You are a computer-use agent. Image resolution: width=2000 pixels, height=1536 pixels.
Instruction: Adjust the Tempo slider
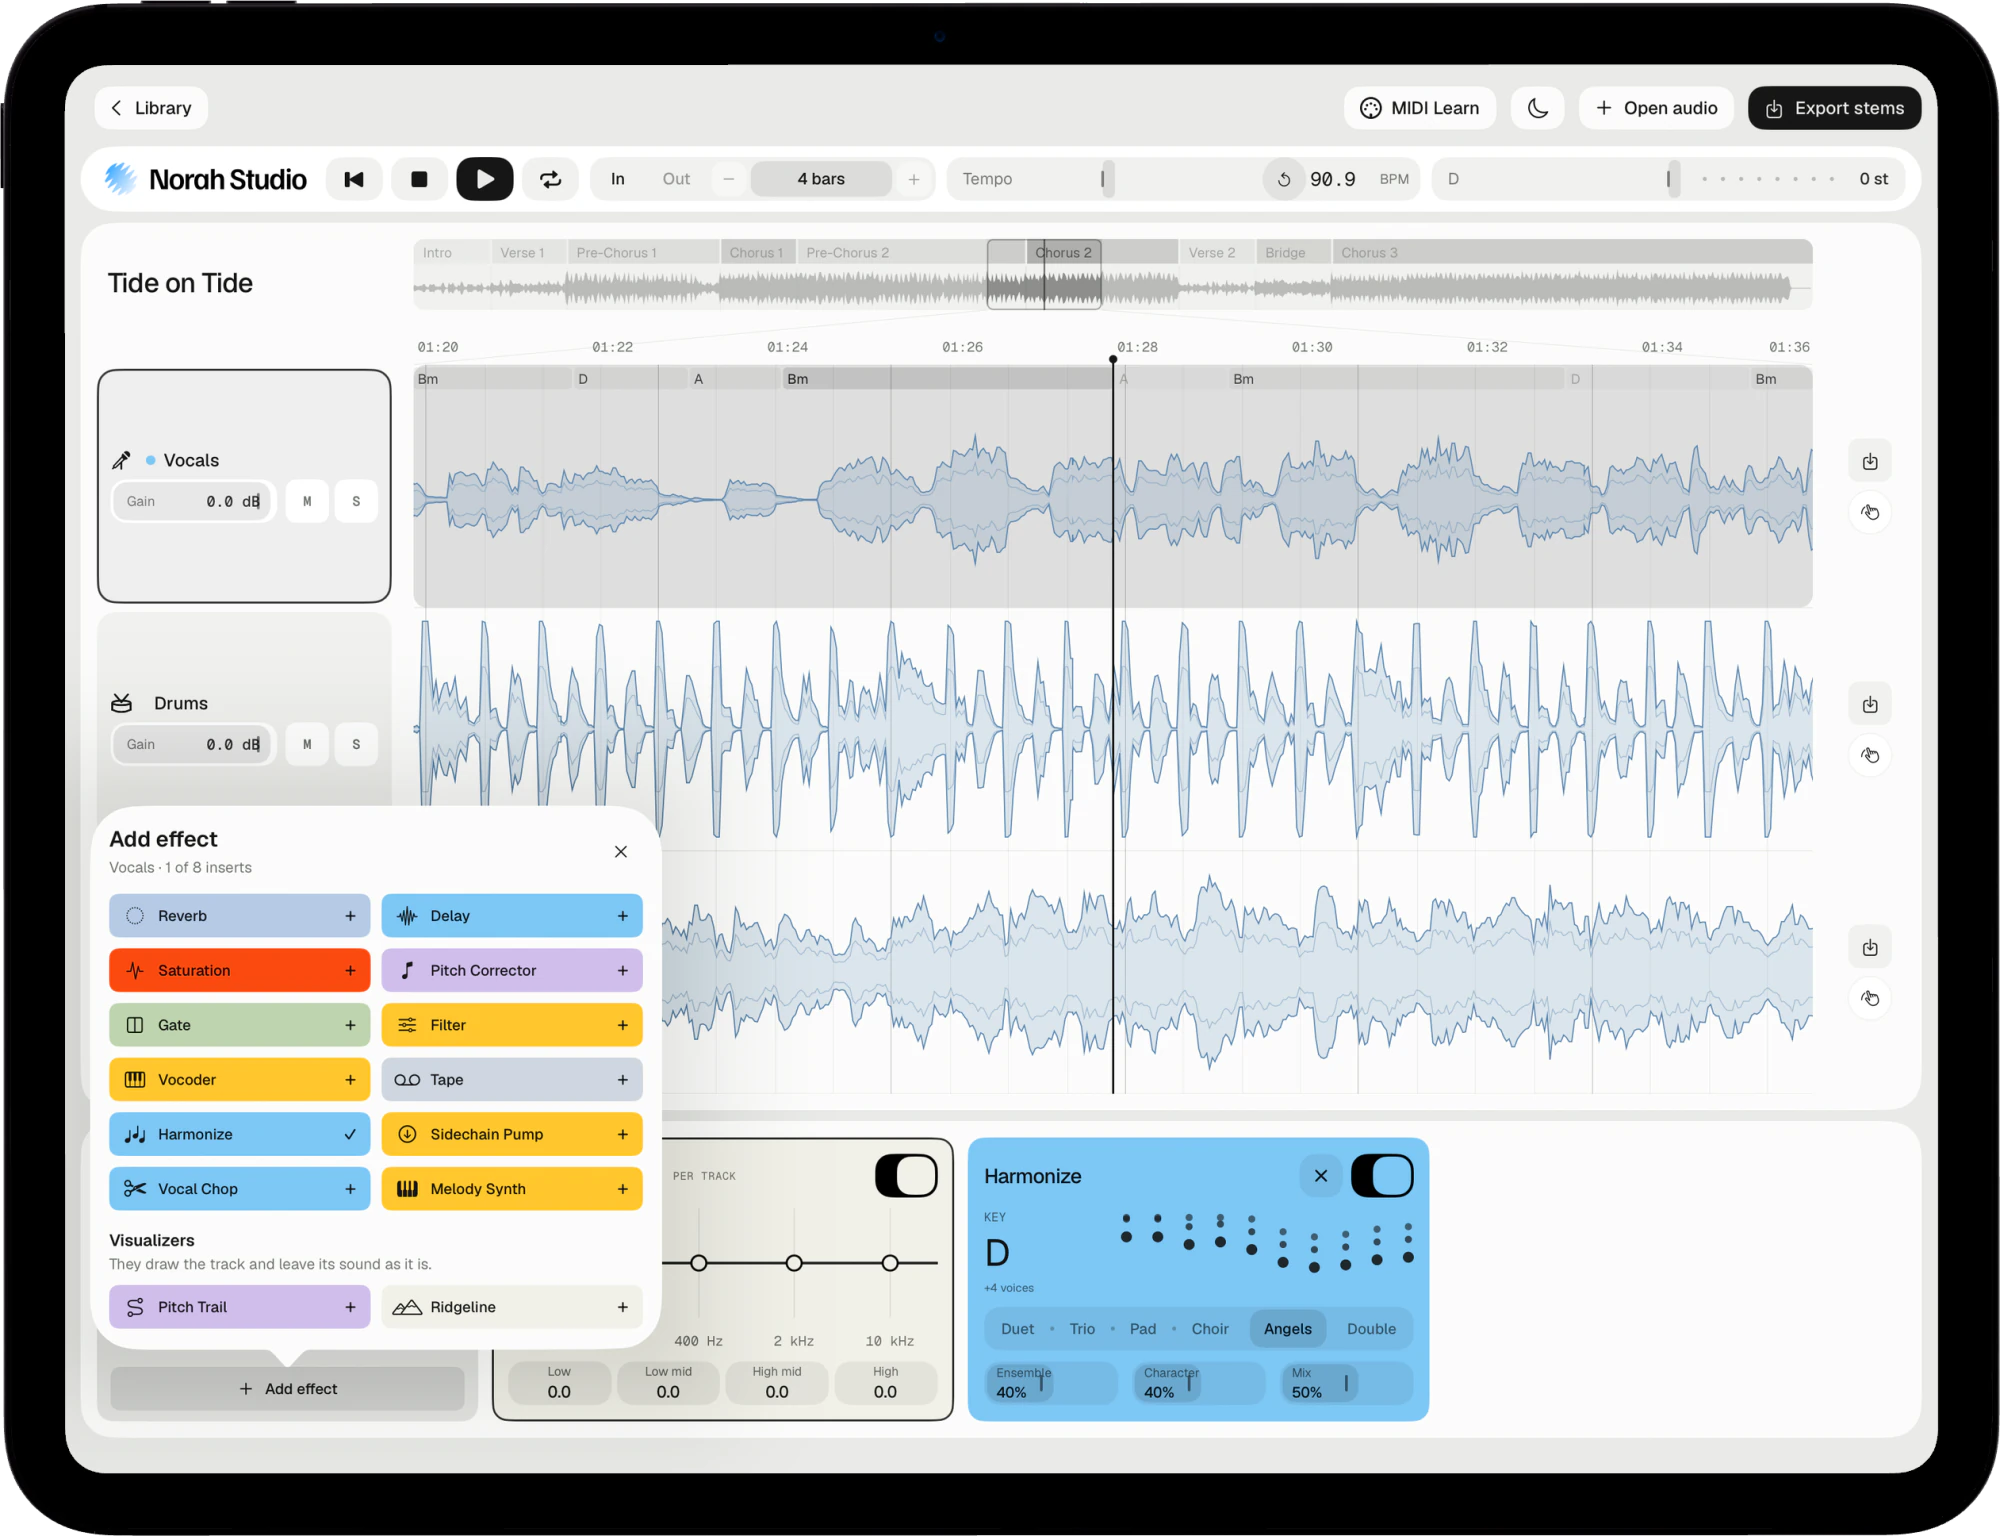[1106, 179]
